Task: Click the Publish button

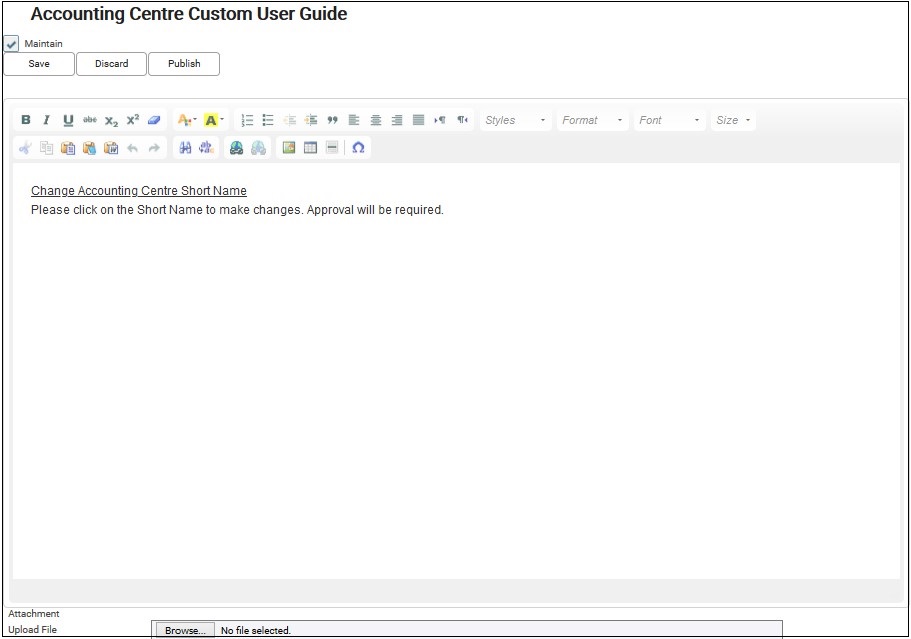Action: click(x=184, y=64)
